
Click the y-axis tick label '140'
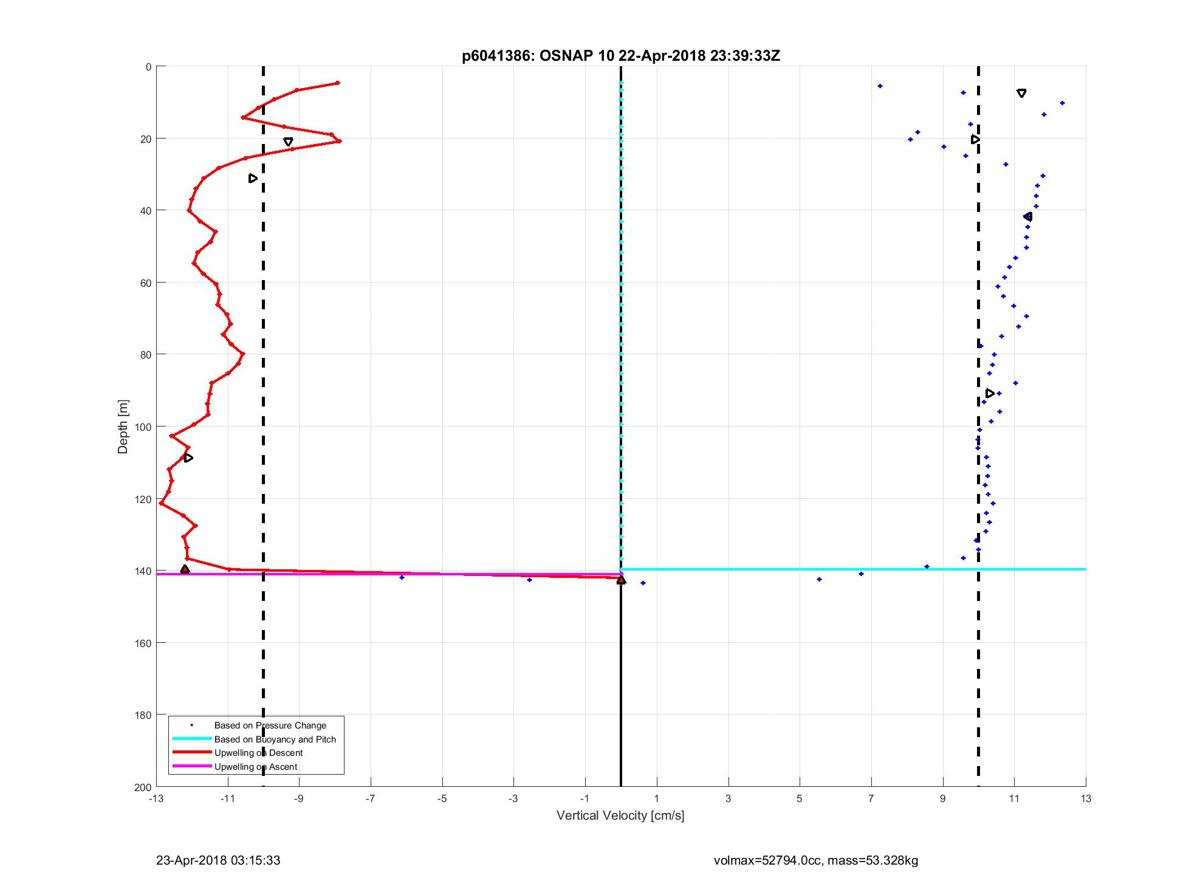click(142, 571)
